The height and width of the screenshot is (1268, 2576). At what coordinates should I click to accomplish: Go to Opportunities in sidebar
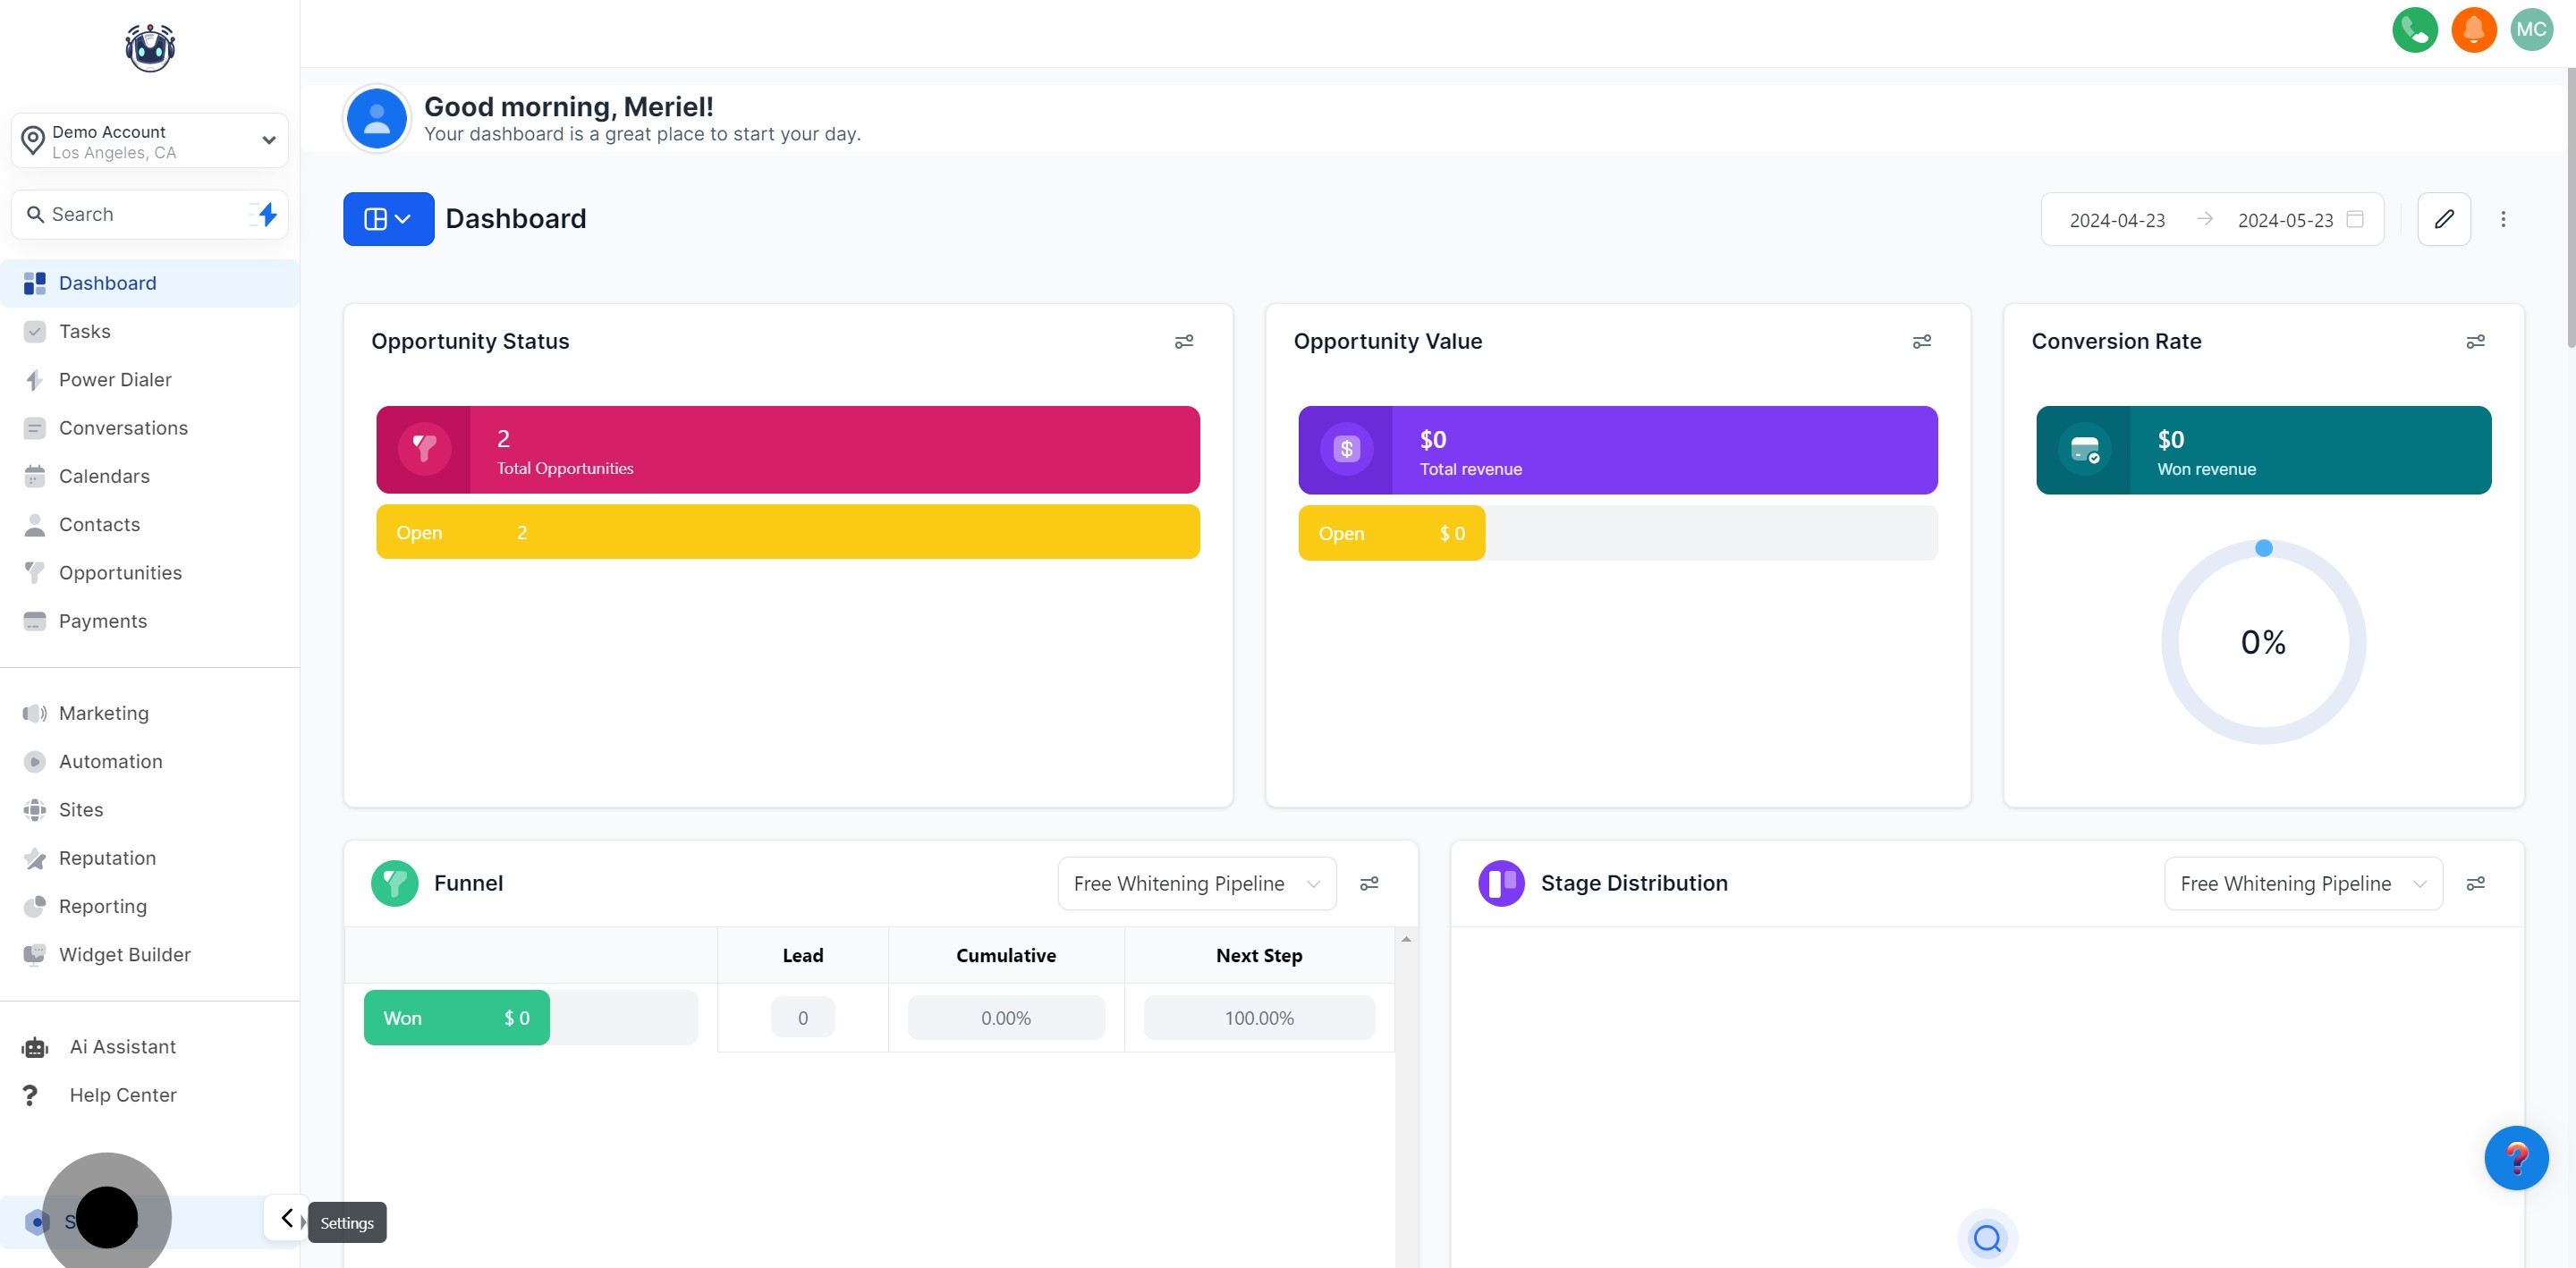click(x=120, y=573)
